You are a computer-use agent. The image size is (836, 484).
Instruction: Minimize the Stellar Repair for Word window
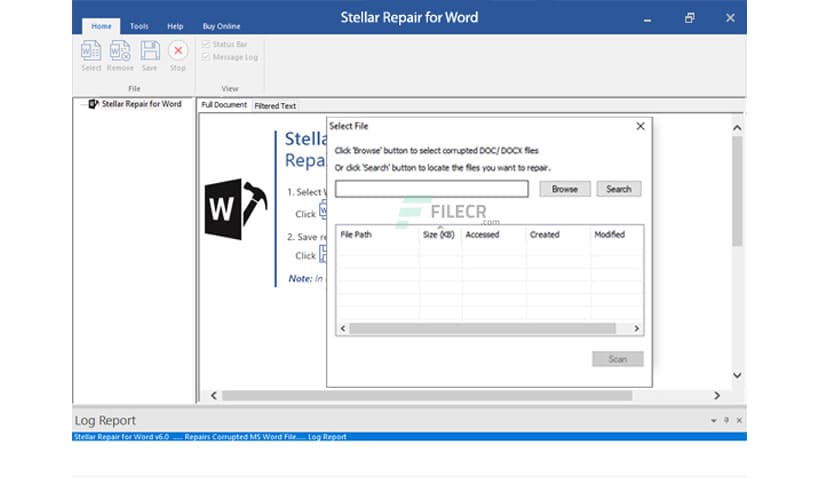click(647, 19)
